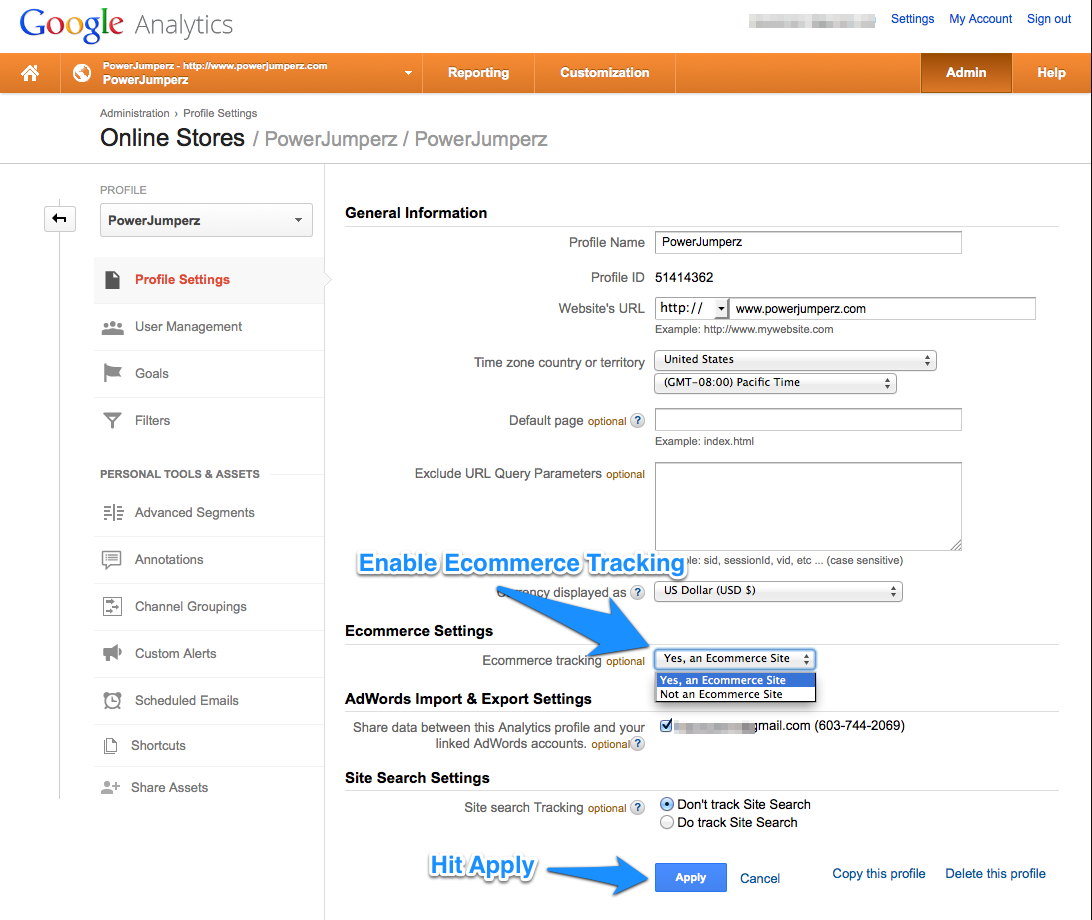Click the Administration breadcrumb link
Screen dimensions: 1092x920
click(134, 114)
